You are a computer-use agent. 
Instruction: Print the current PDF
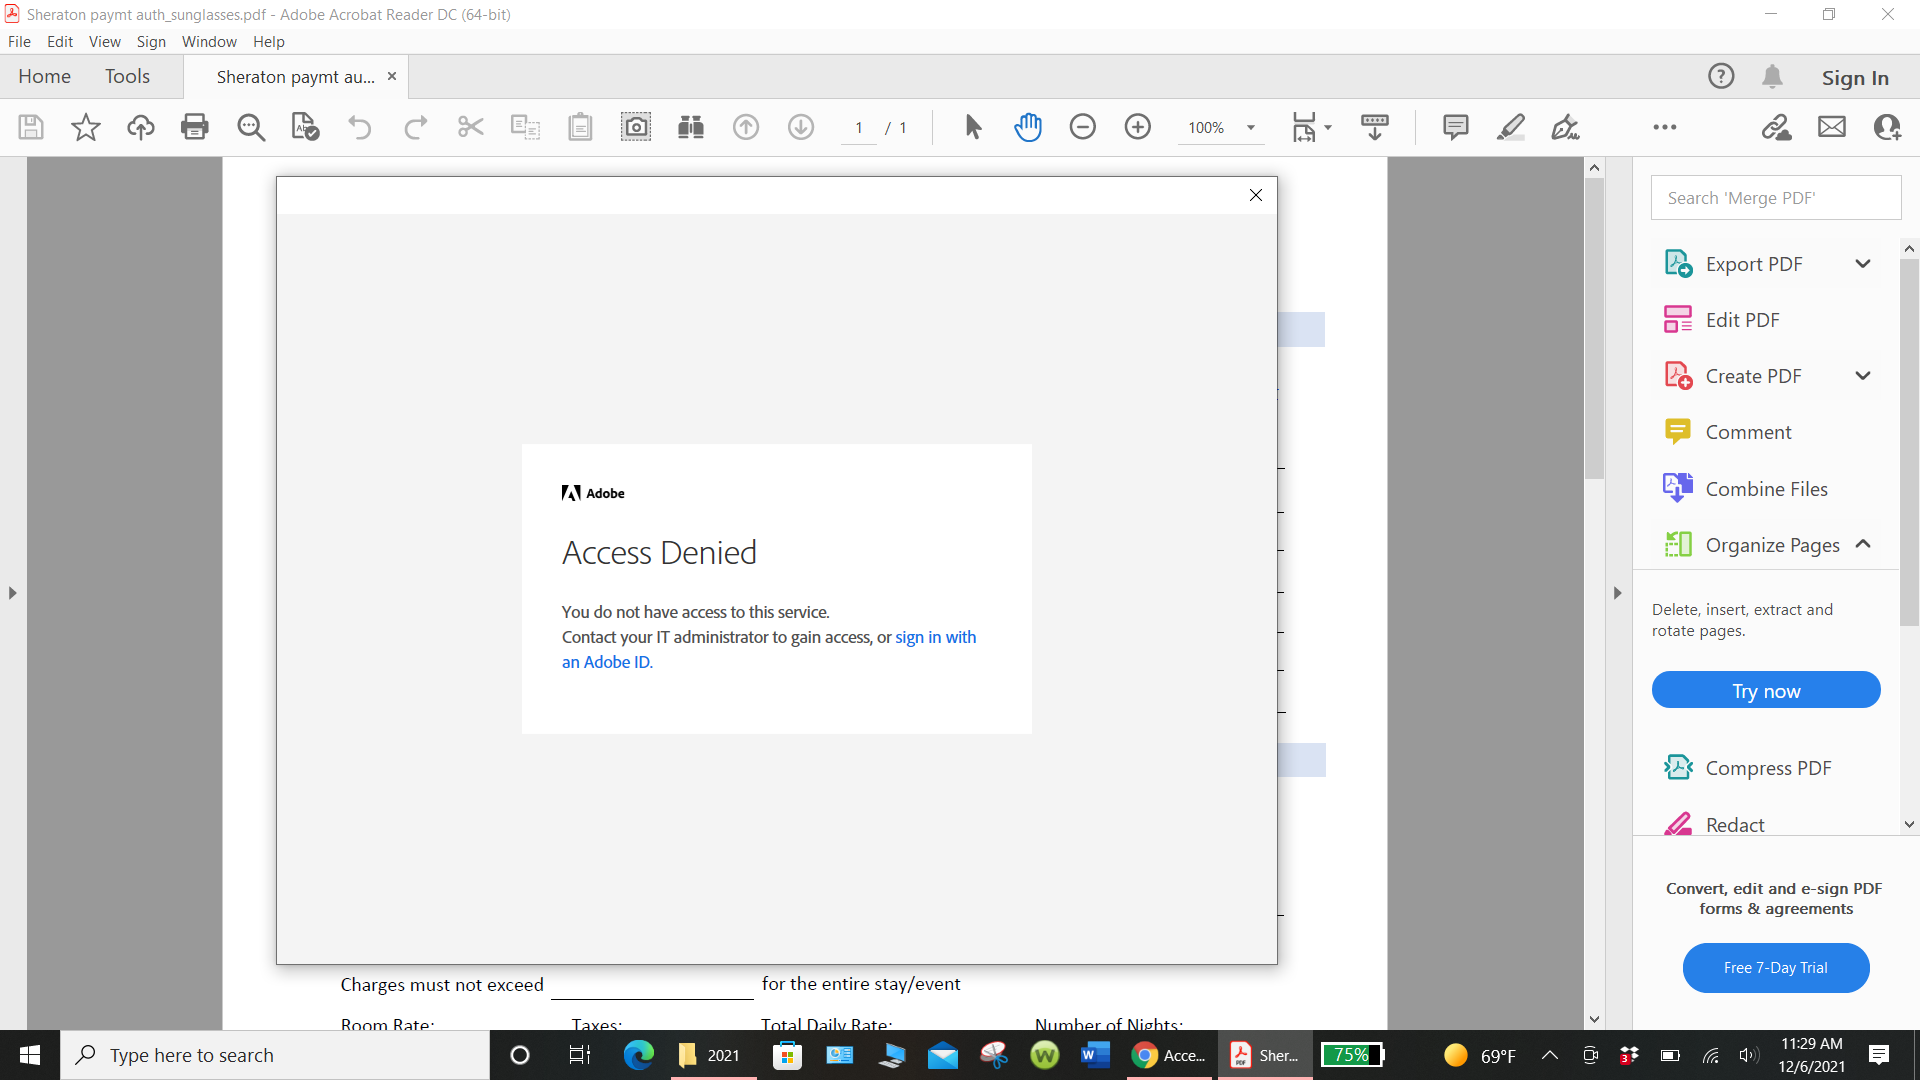[x=195, y=127]
